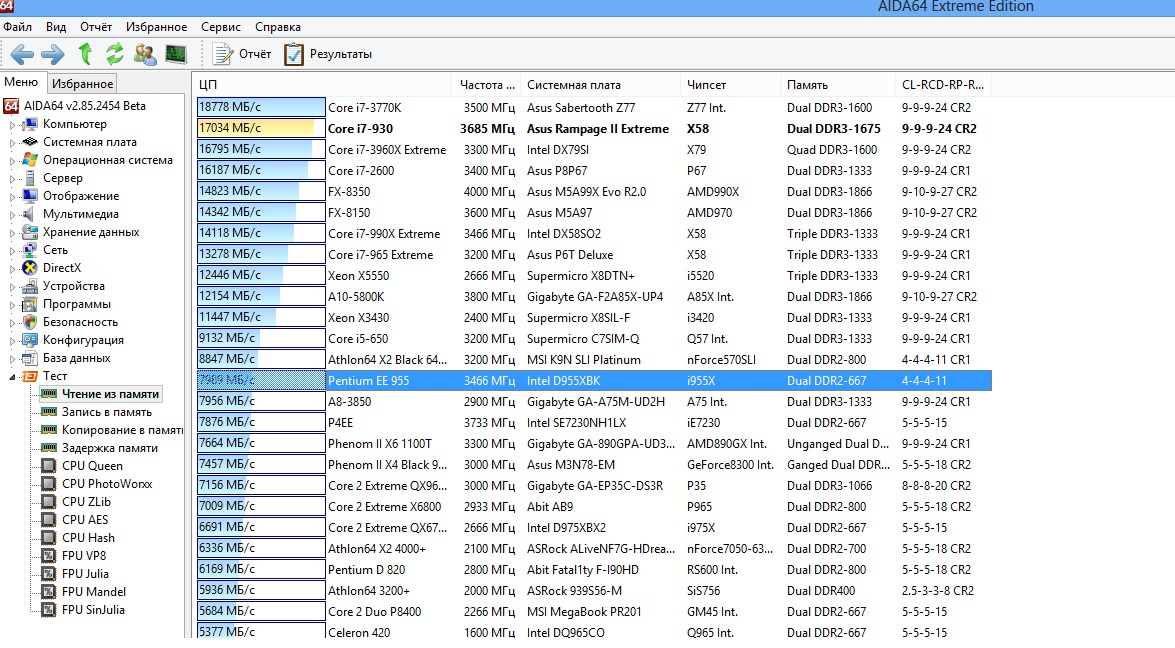This screenshot has height=648, width=1175.
Task: Click the Отчёт toolbar button
Action: pyautogui.click(x=243, y=54)
